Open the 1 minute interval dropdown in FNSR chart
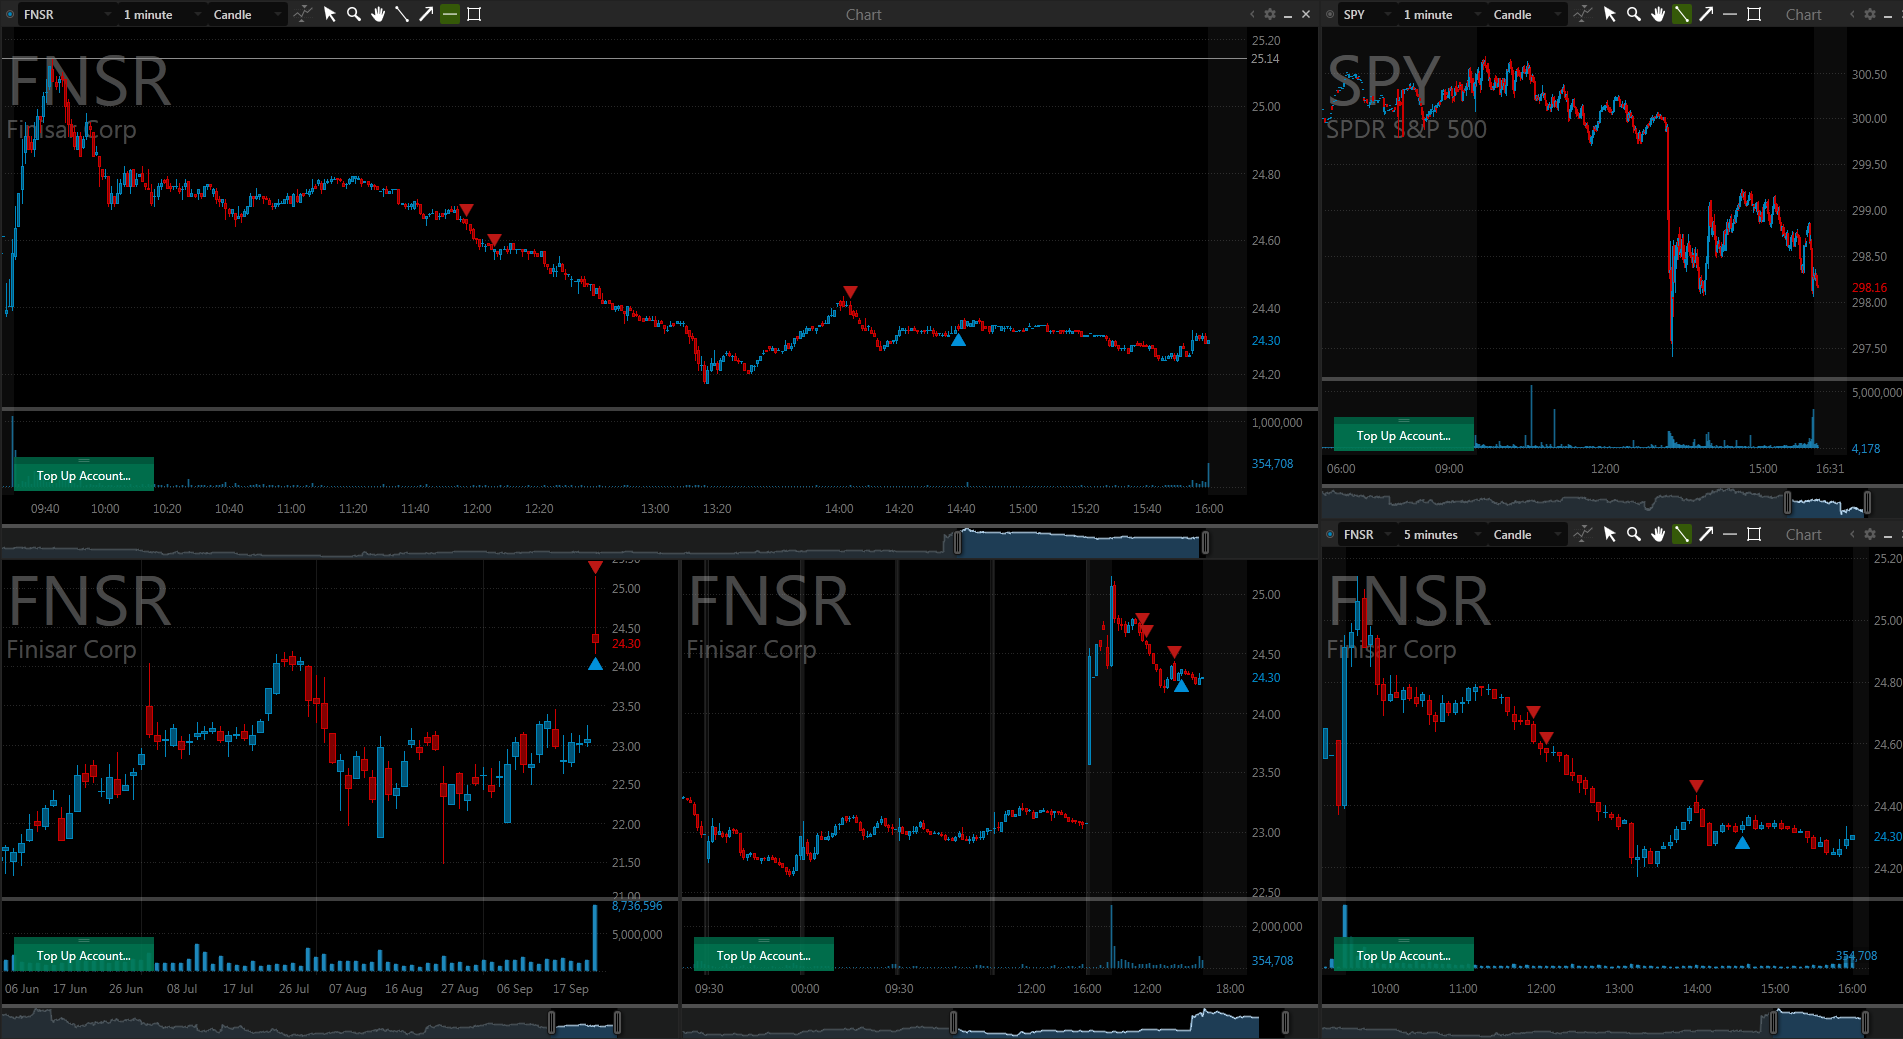The height and width of the screenshot is (1039, 1903). [160, 14]
